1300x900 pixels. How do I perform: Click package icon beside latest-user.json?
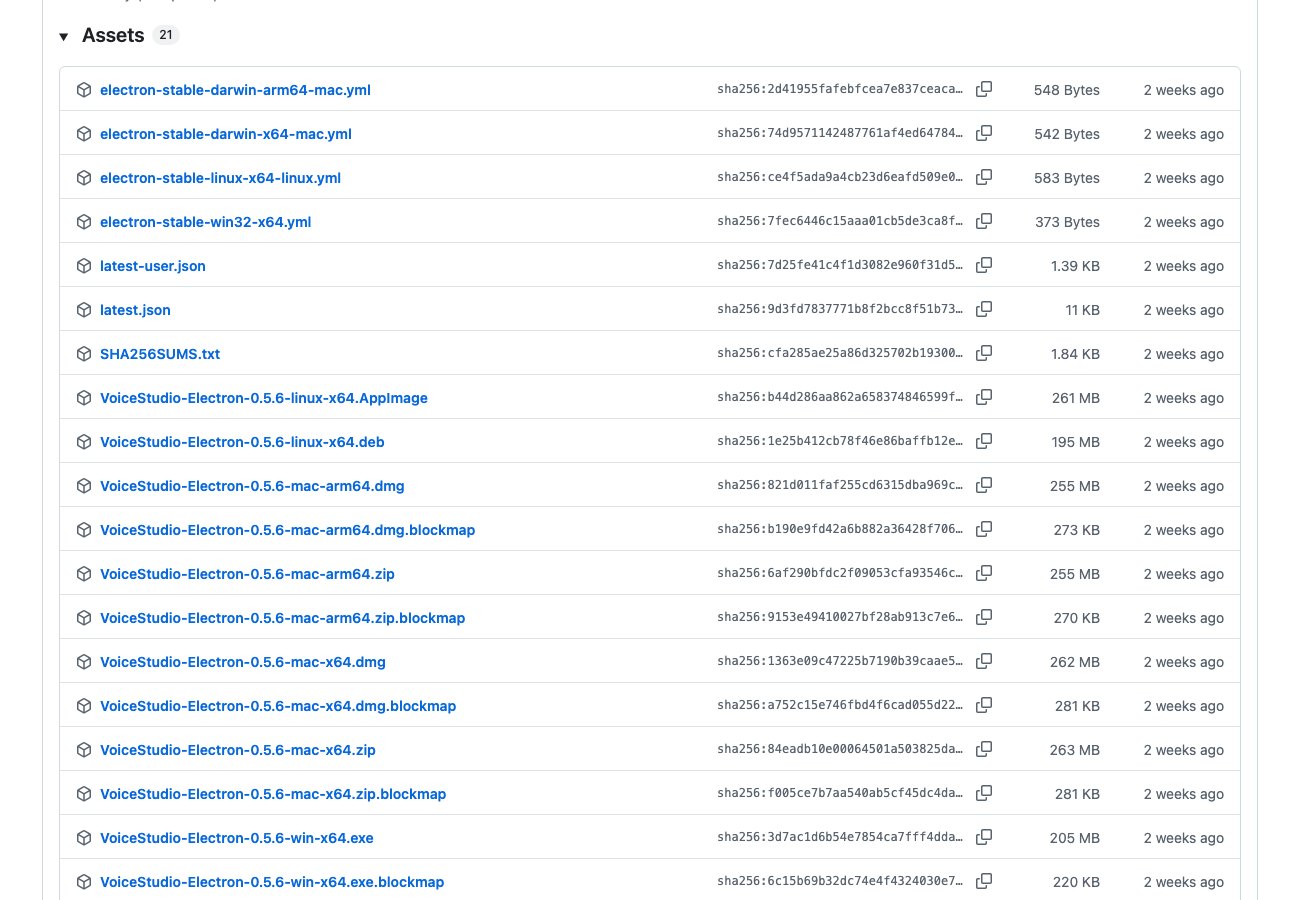[x=84, y=266]
